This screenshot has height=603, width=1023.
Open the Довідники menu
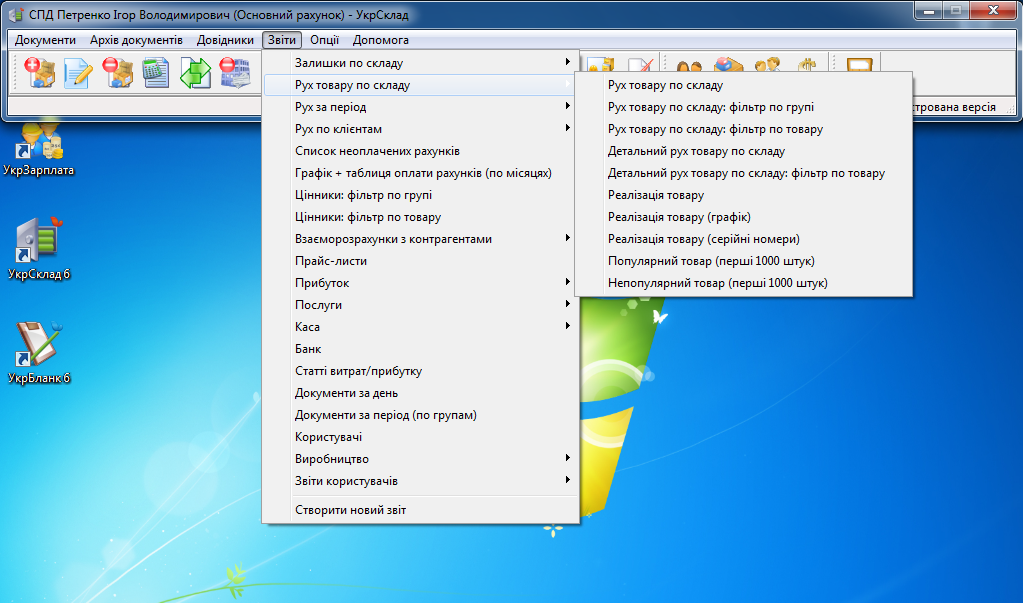pyautogui.click(x=225, y=40)
